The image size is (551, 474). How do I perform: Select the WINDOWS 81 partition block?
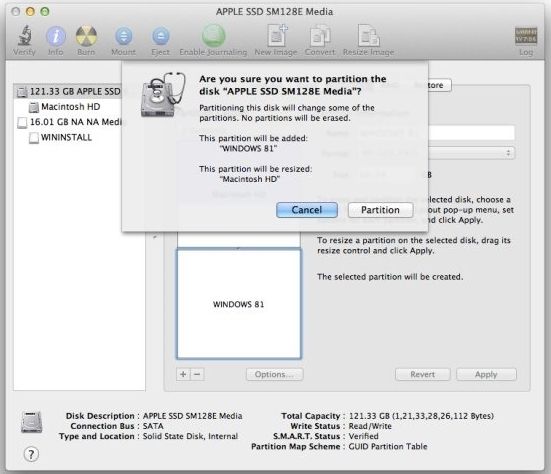coord(239,304)
